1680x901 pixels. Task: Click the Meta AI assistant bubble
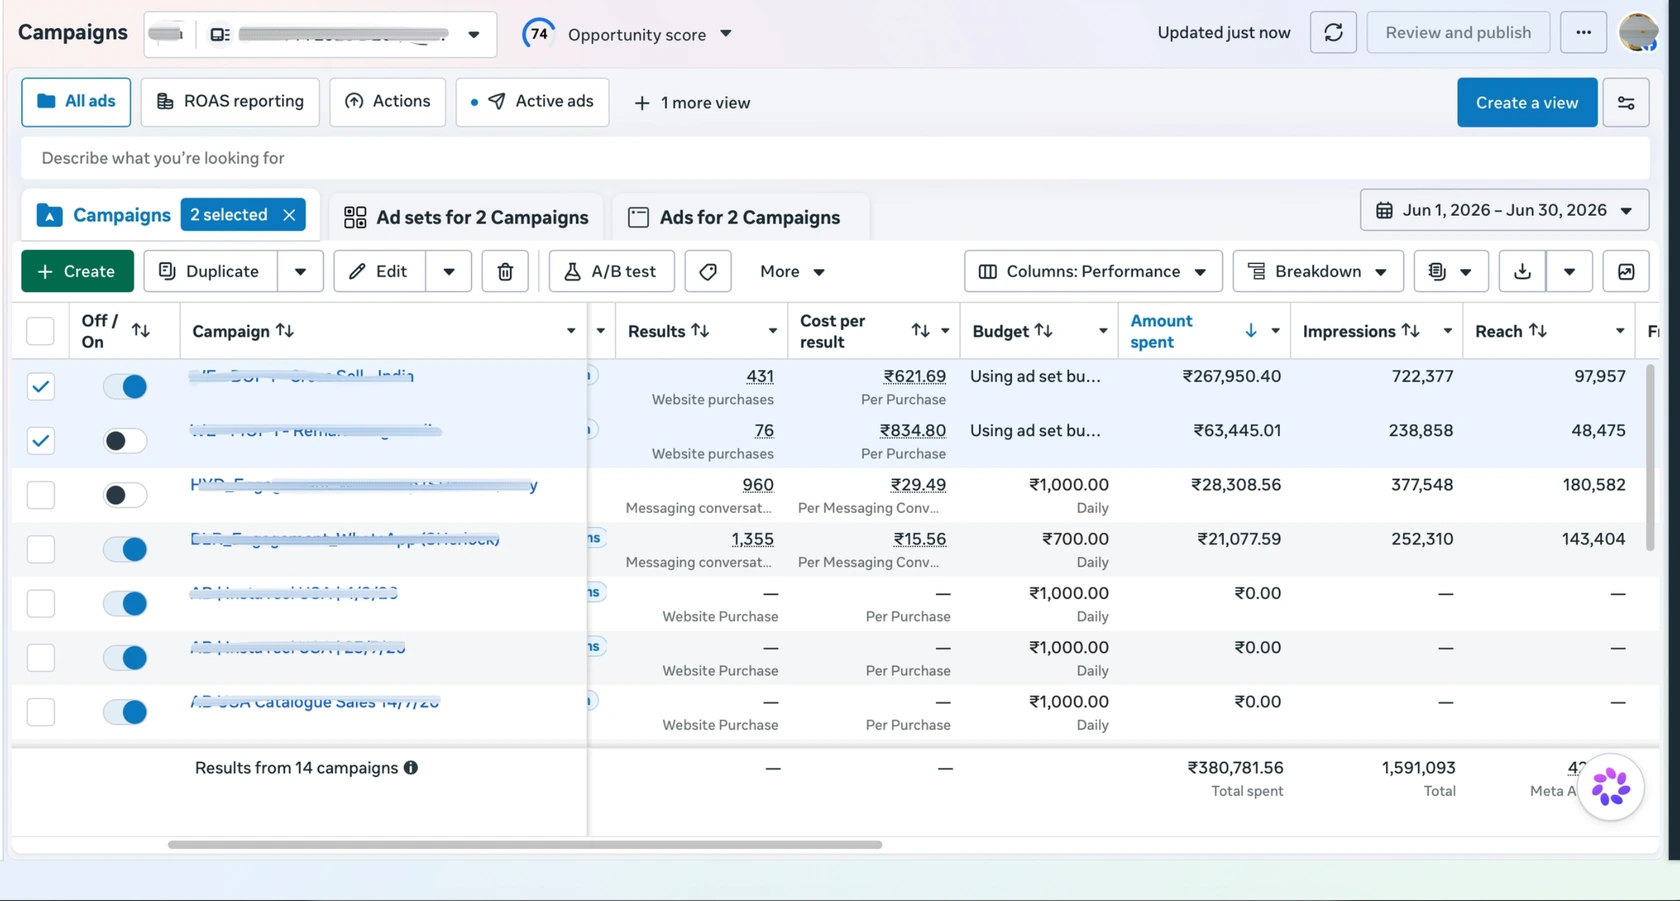(1610, 787)
